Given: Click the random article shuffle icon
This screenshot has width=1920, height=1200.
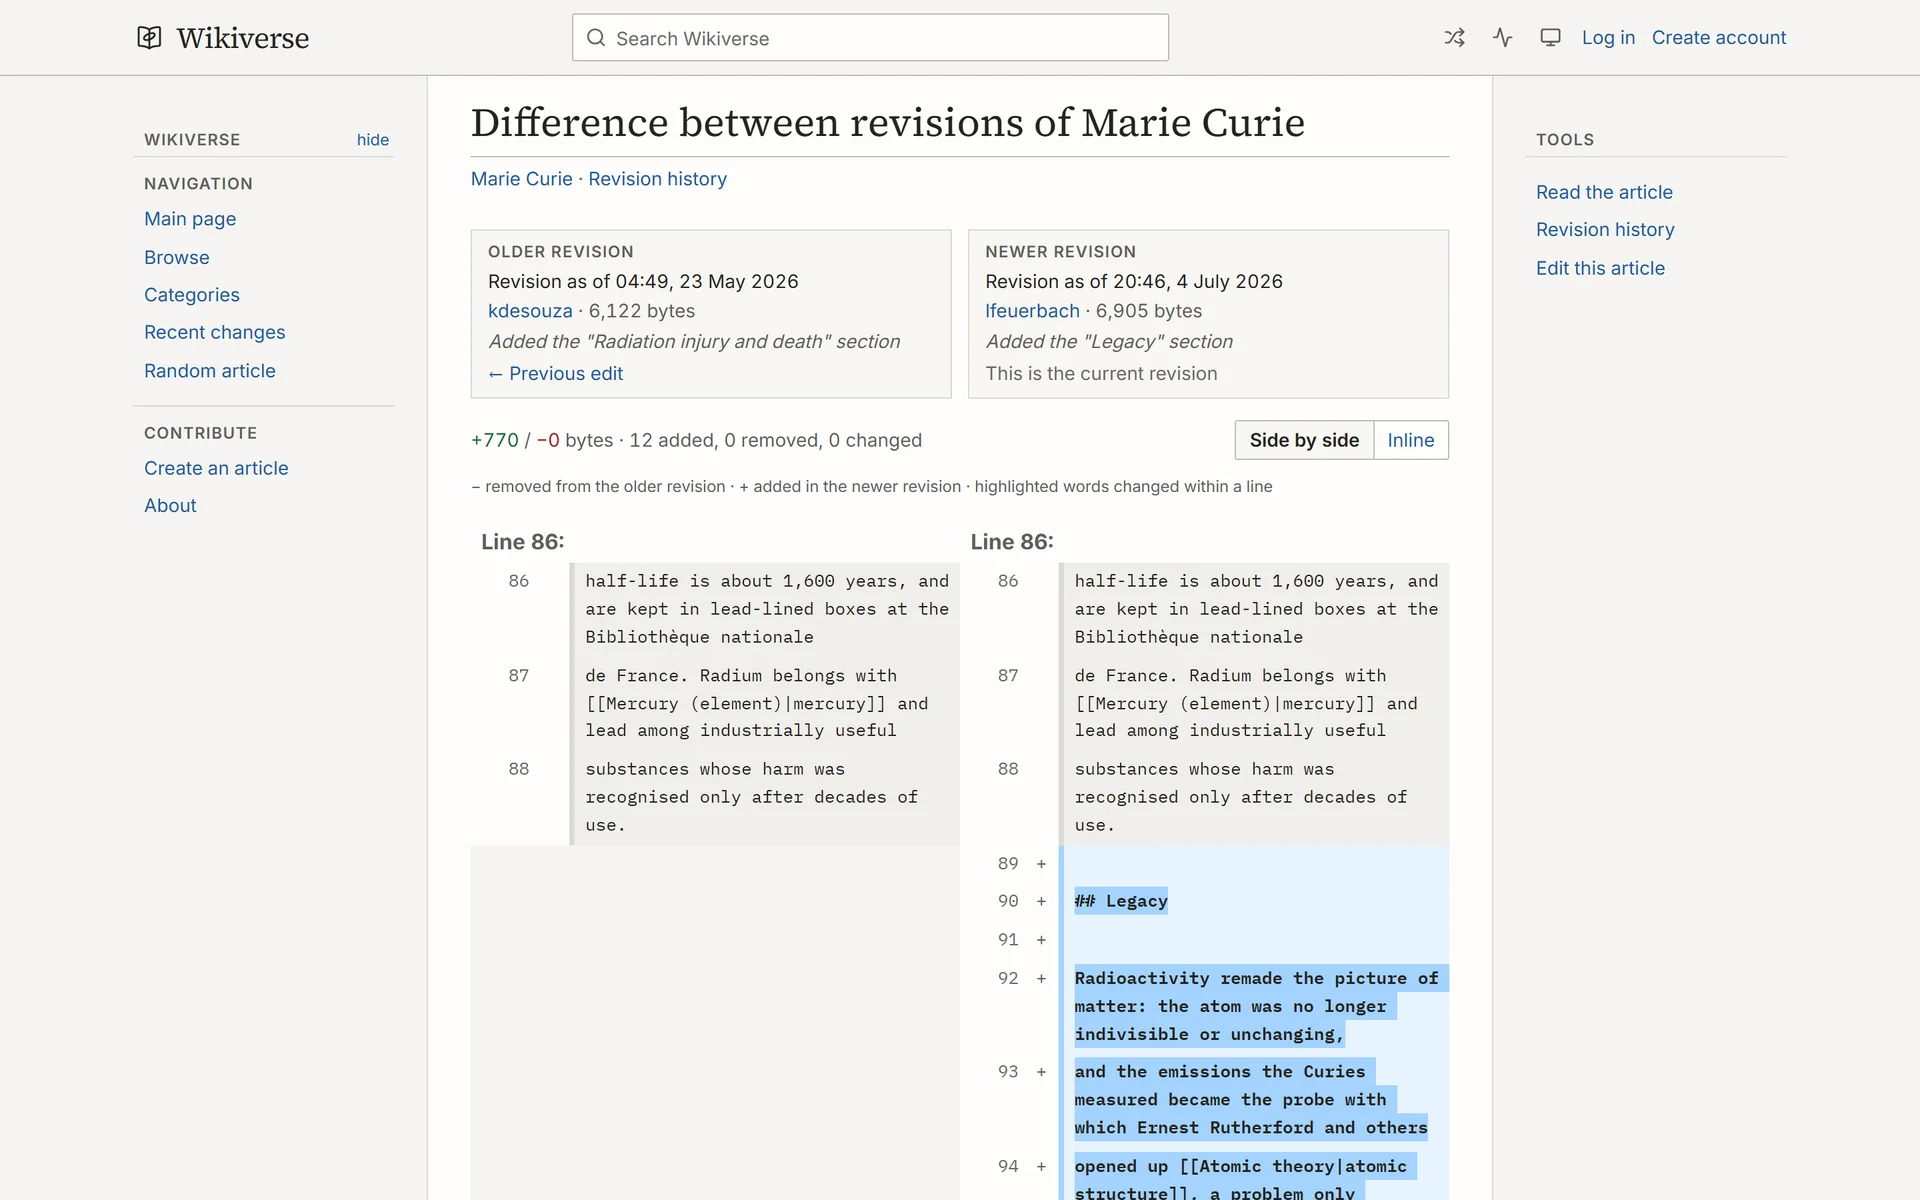Looking at the screenshot, I should [x=1454, y=38].
